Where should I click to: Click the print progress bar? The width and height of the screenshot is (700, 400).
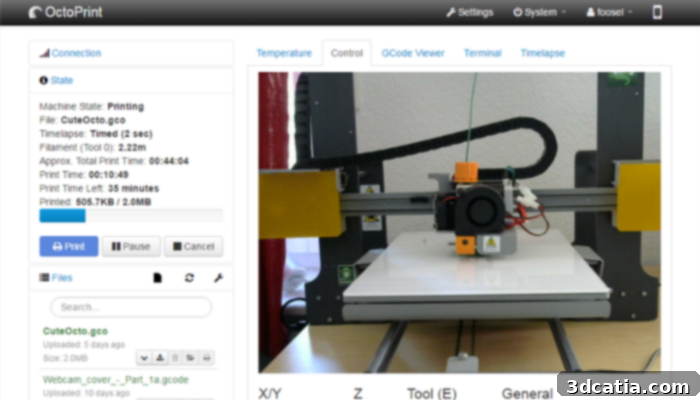[131, 216]
